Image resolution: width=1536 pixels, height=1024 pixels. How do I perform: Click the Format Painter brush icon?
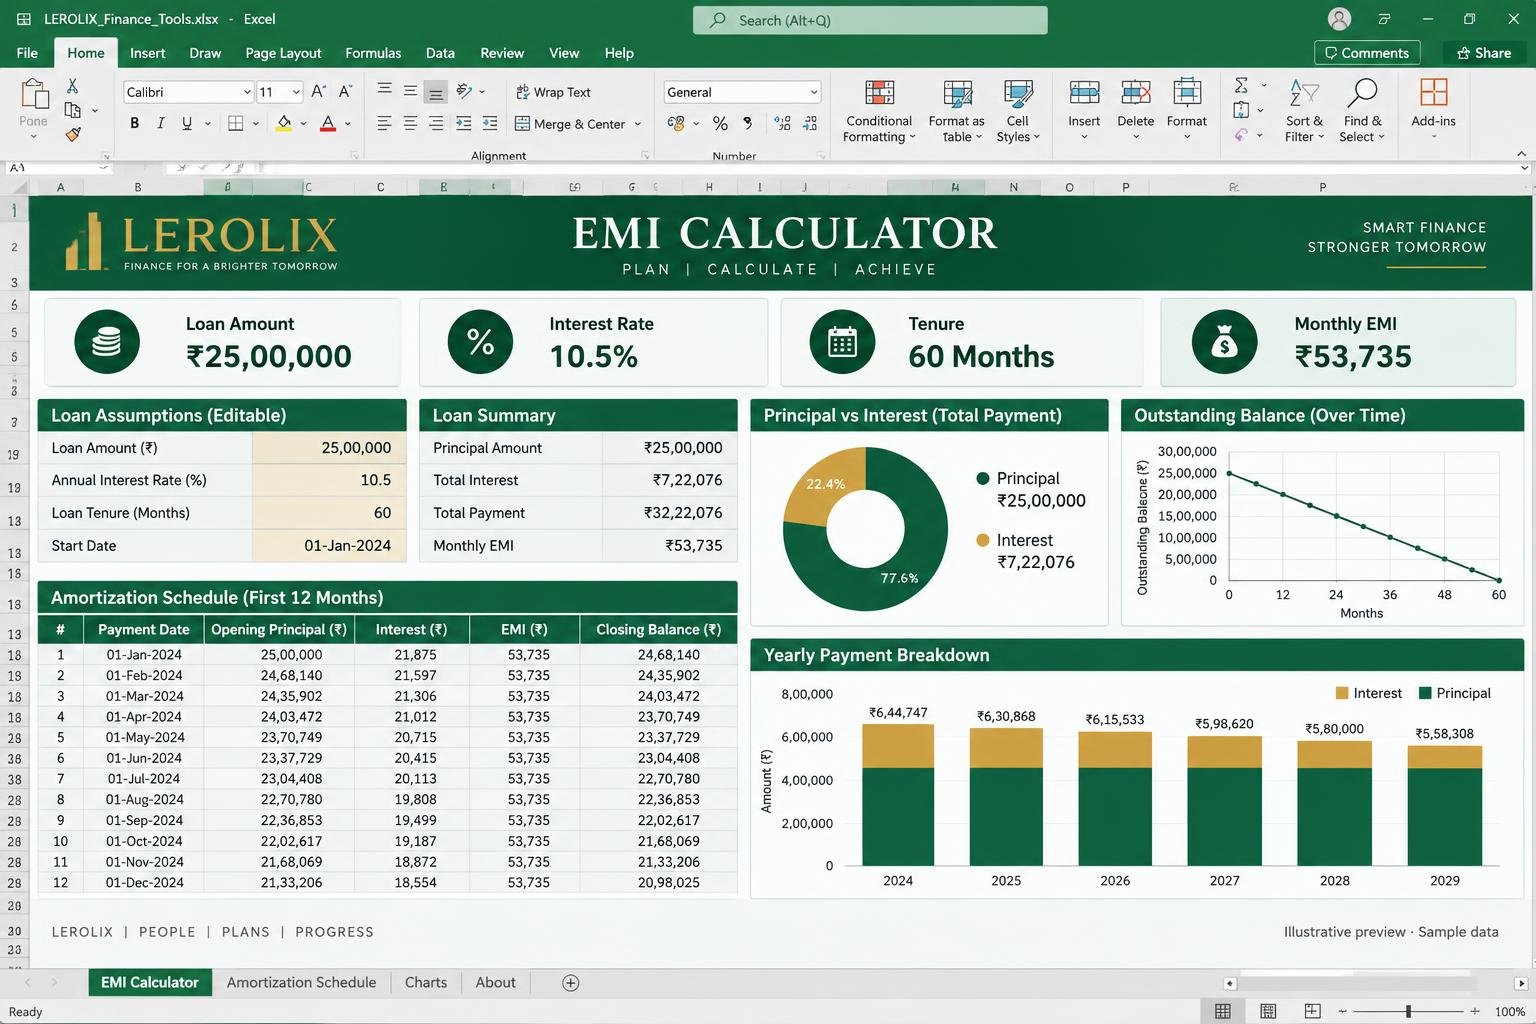(73, 134)
